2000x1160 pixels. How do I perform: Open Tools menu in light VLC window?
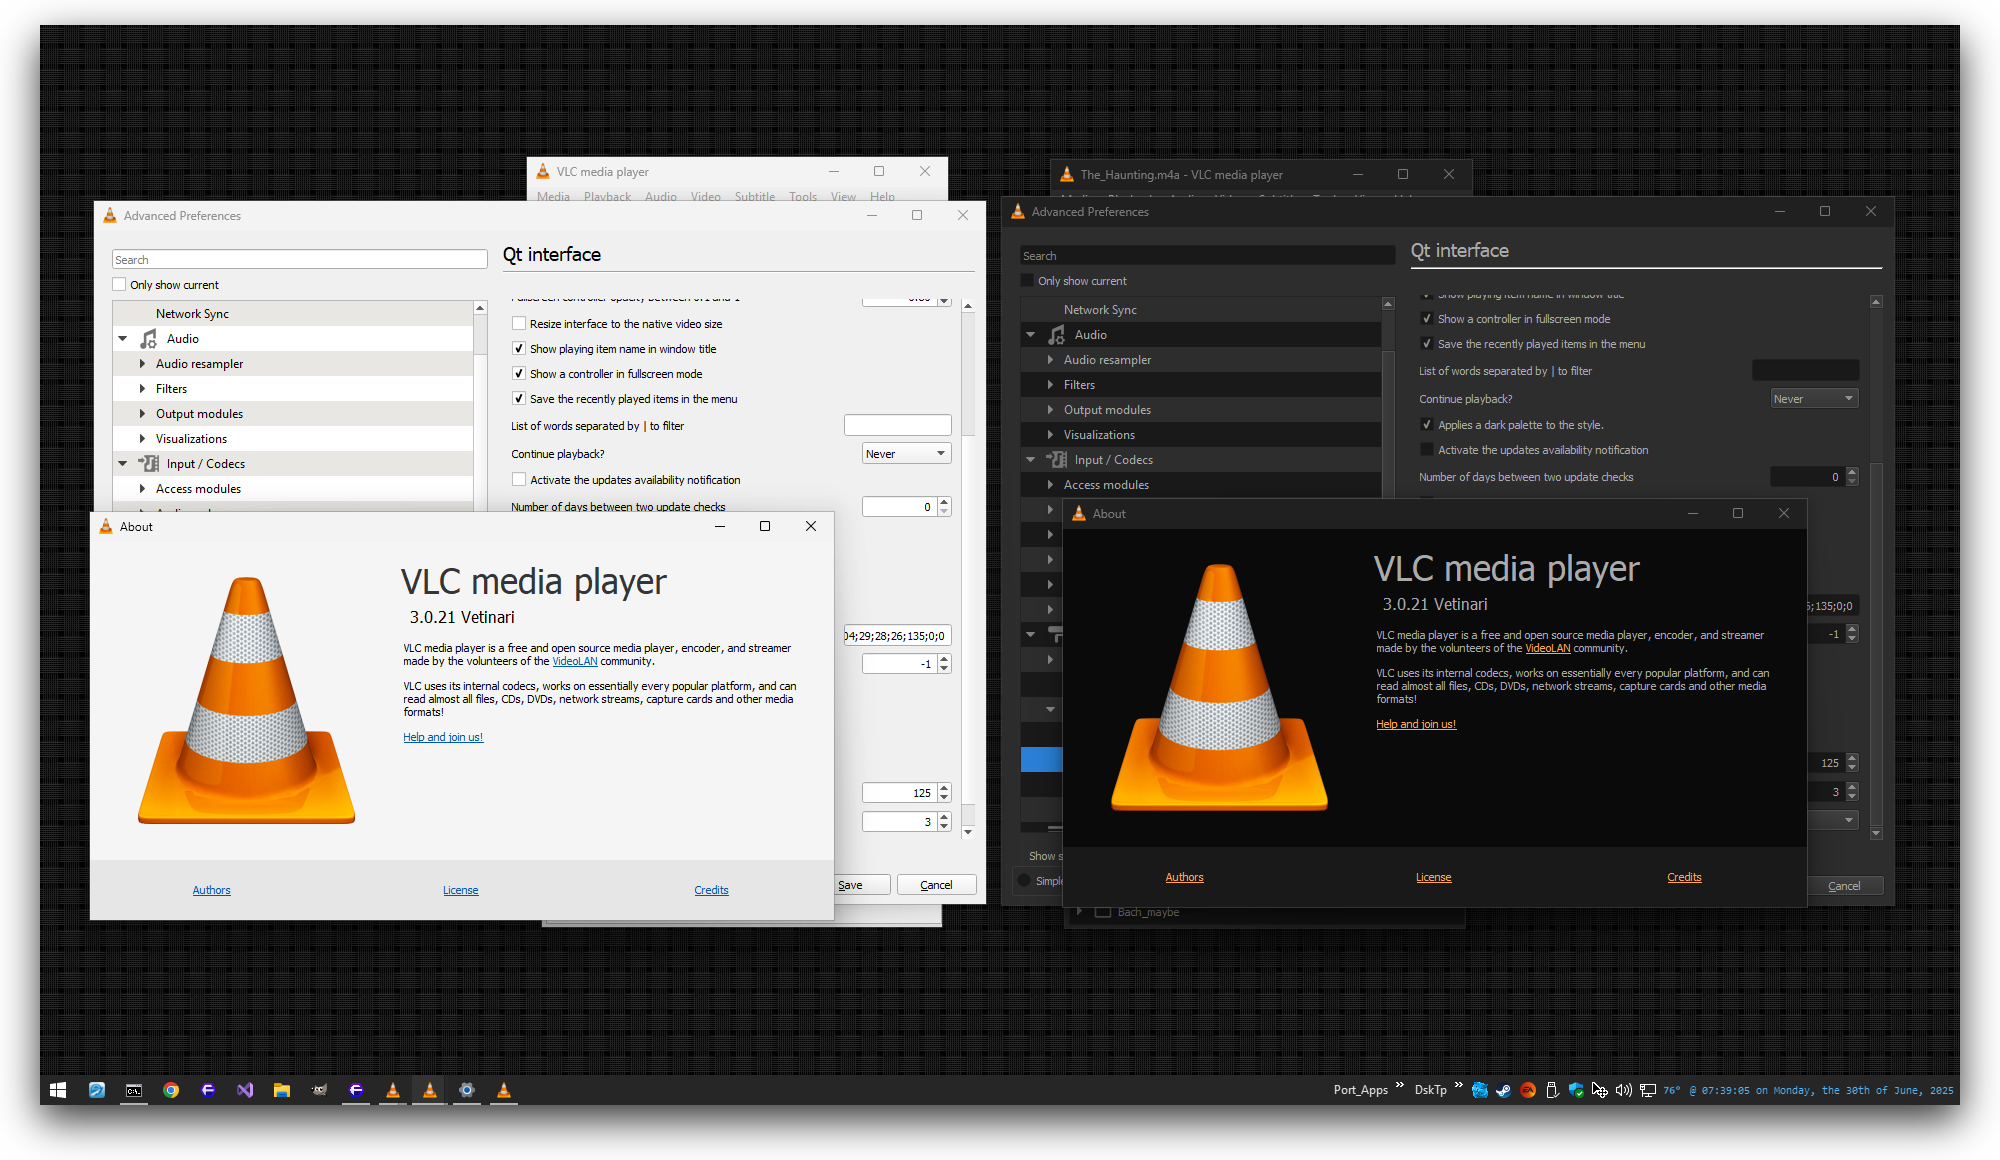[x=803, y=197]
